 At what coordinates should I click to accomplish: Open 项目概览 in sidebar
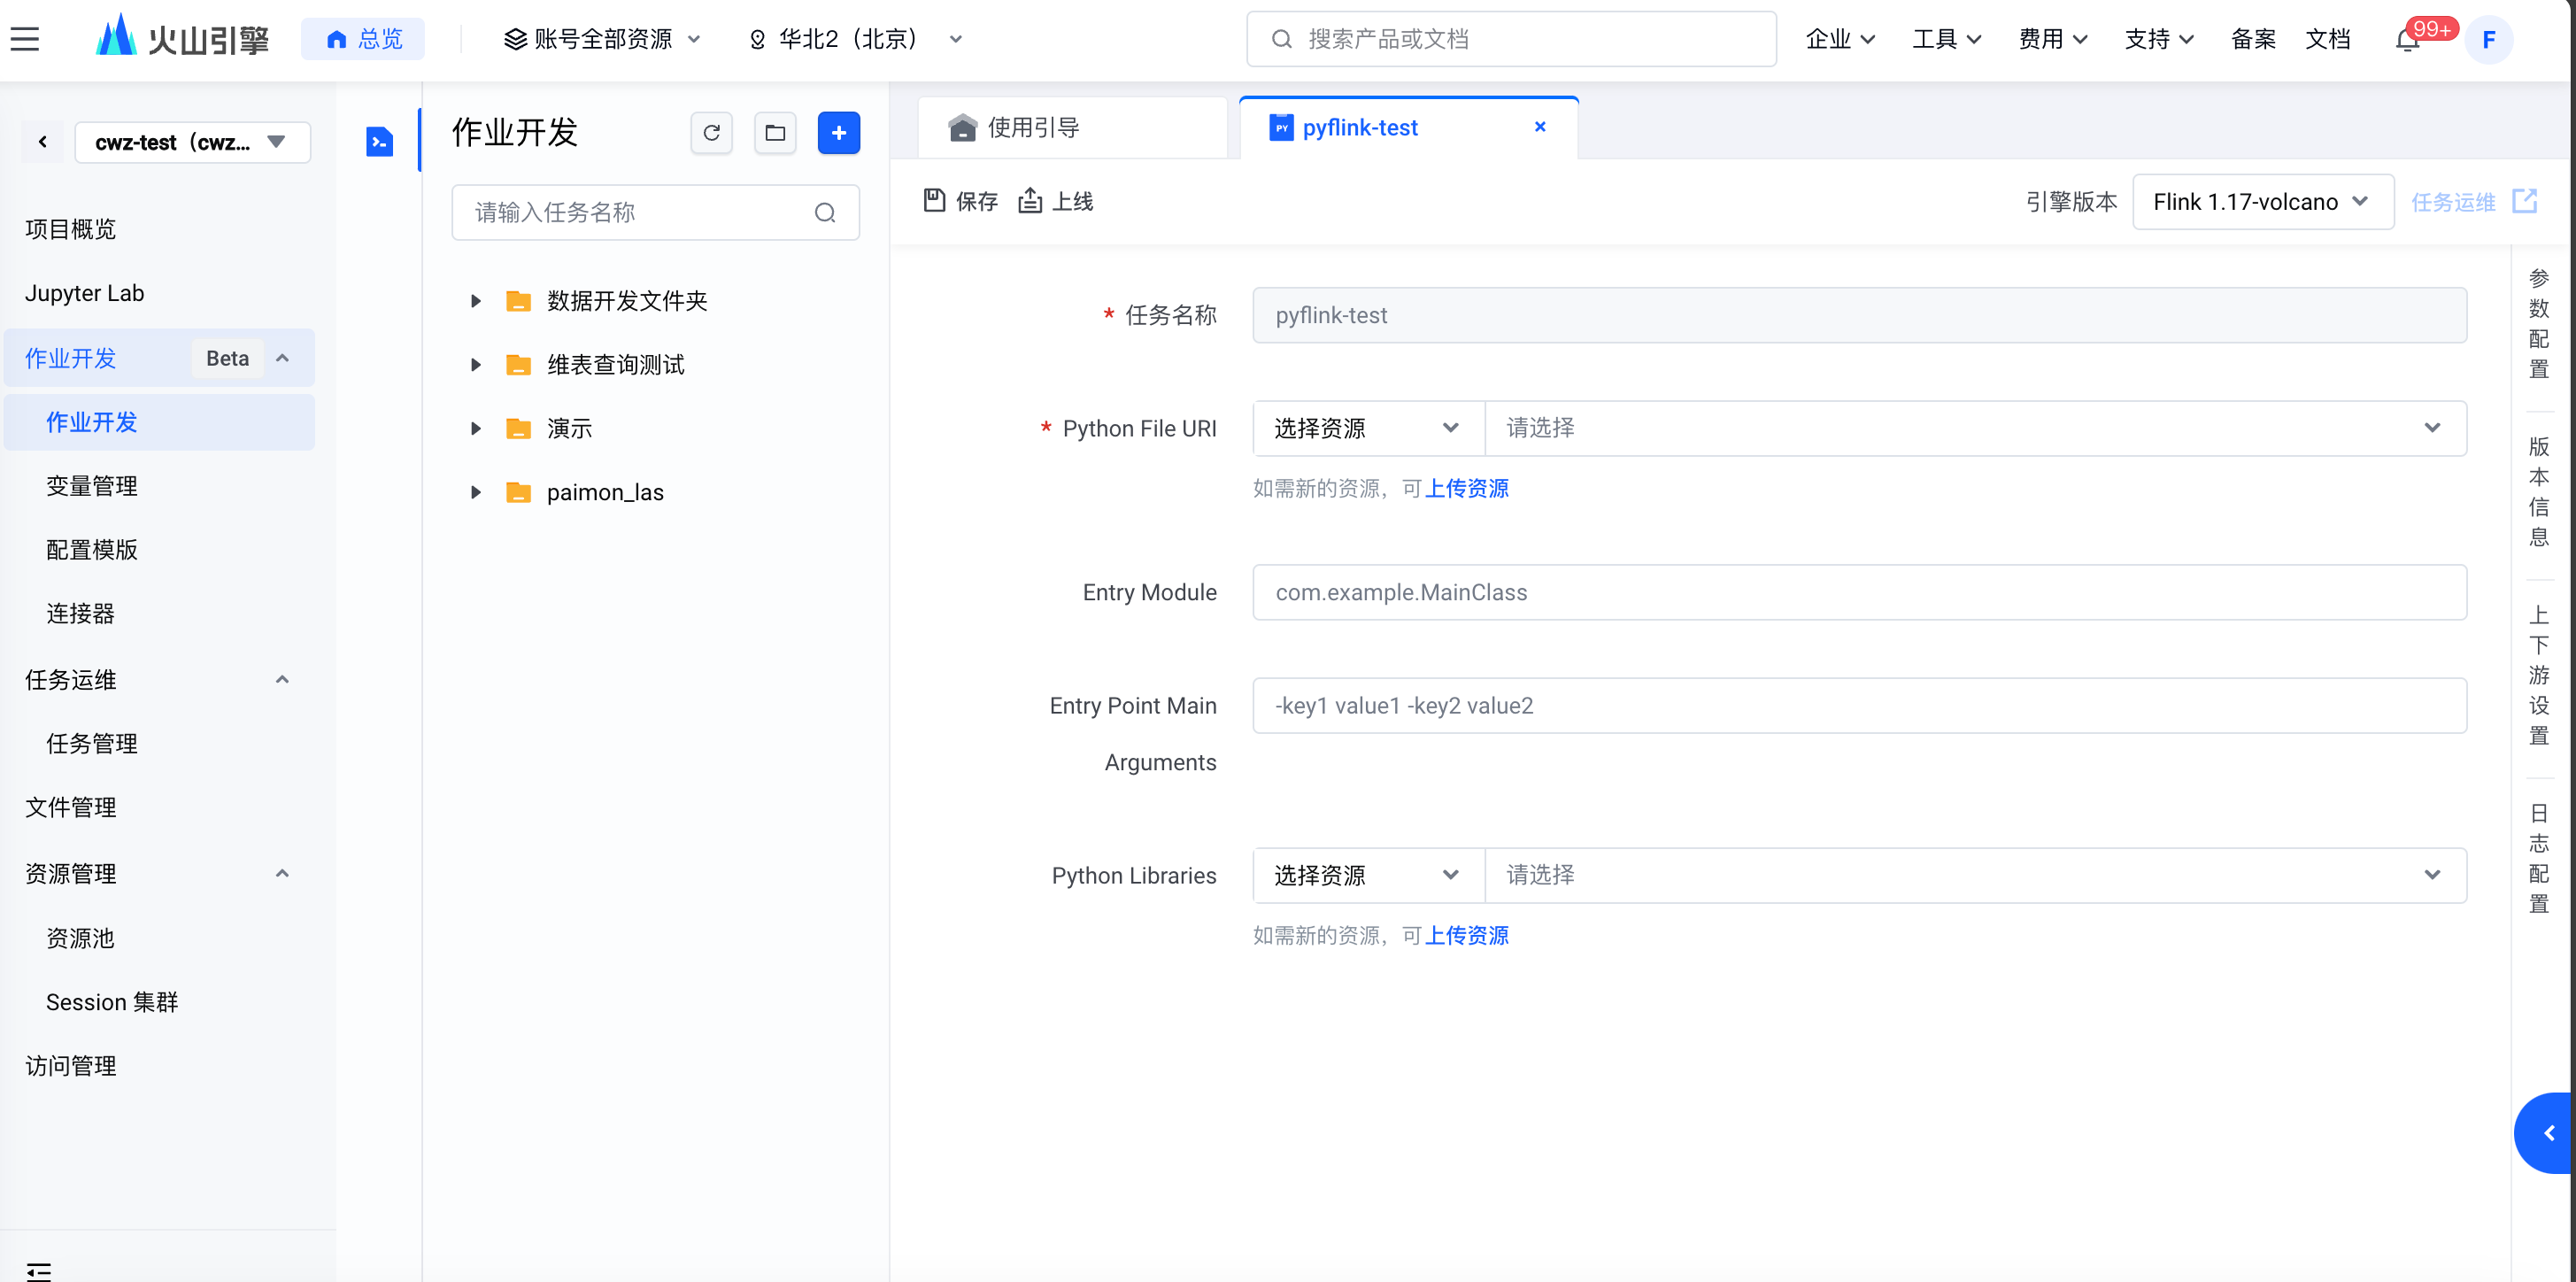pyautogui.click(x=70, y=229)
